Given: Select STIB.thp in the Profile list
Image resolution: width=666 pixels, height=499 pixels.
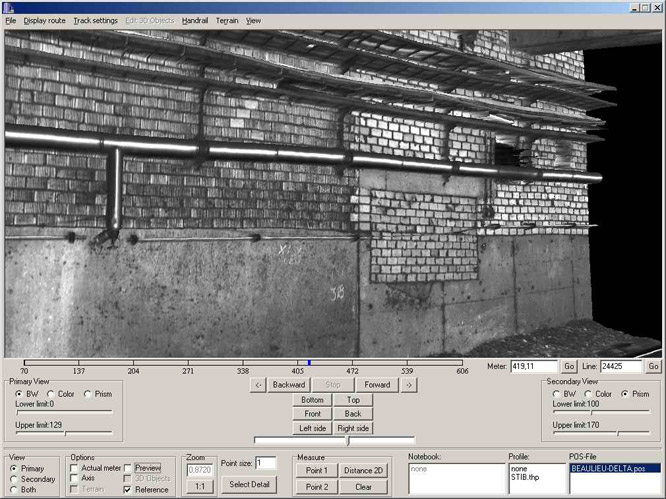Looking at the screenshot, I should (524, 476).
